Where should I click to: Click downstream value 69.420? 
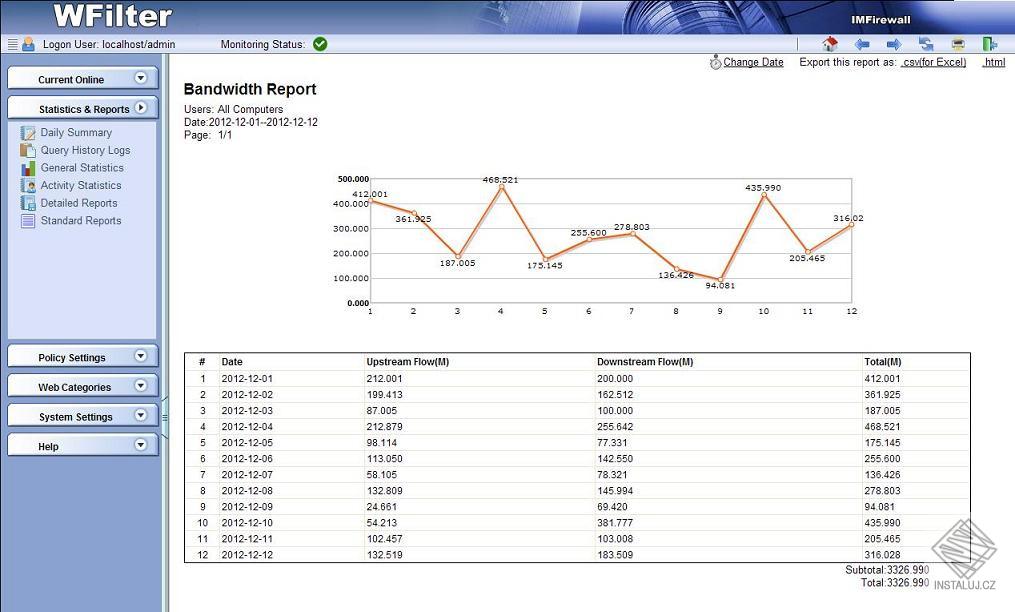[x=612, y=507]
